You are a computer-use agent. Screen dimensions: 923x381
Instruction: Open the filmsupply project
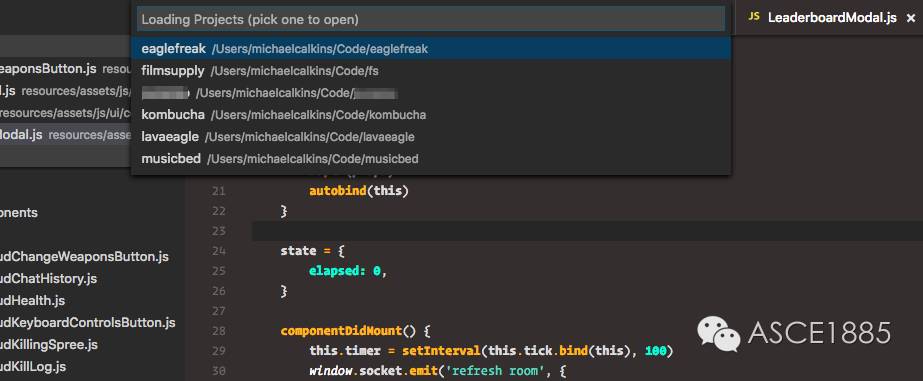pyautogui.click(x=431, y=71)
